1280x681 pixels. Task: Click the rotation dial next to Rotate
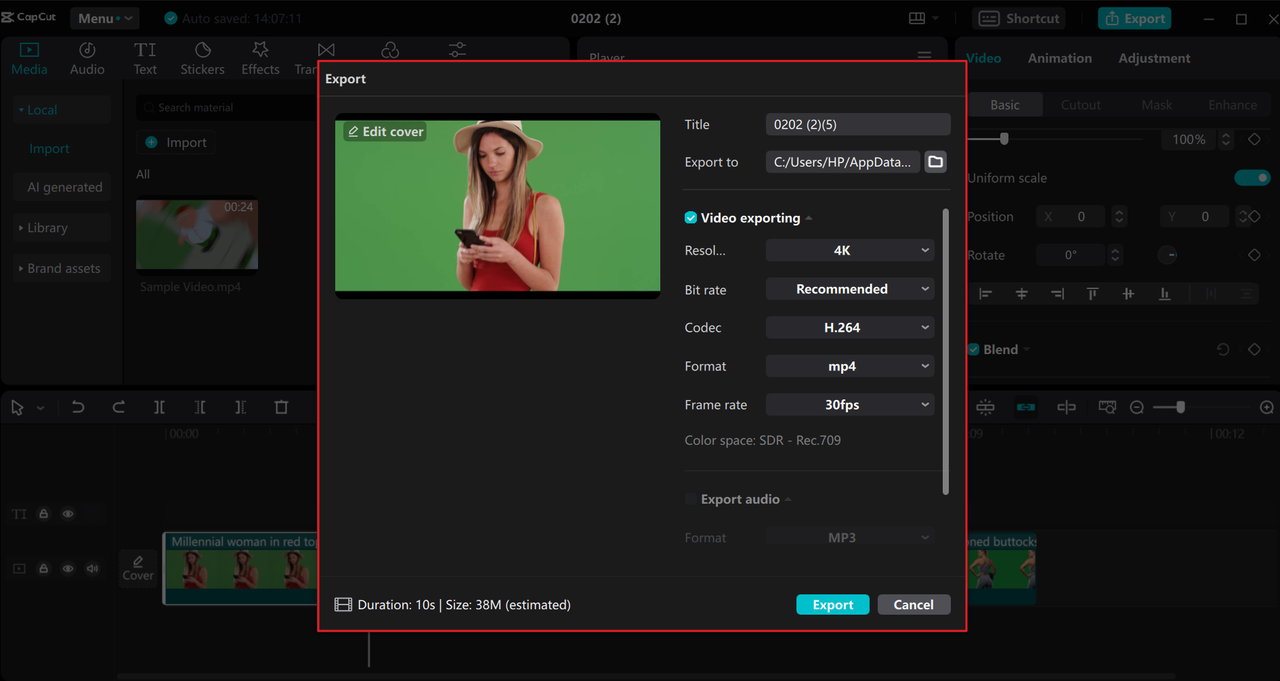point(1167,255)
